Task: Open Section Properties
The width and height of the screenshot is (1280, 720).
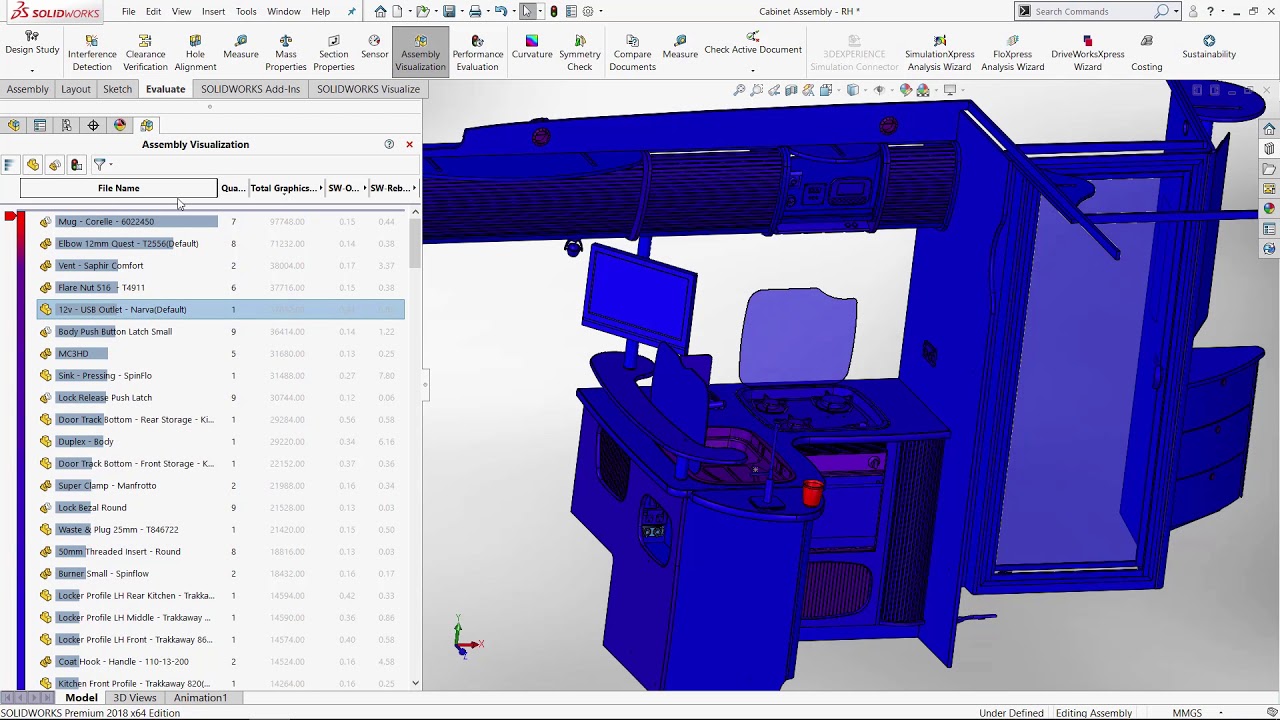Action: (x=334, y=53)
